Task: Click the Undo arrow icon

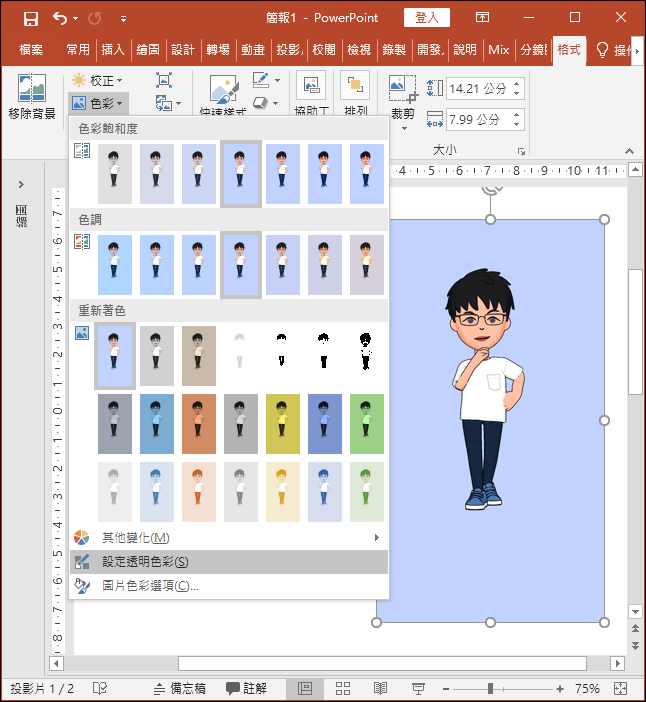Action: point(60,18)
